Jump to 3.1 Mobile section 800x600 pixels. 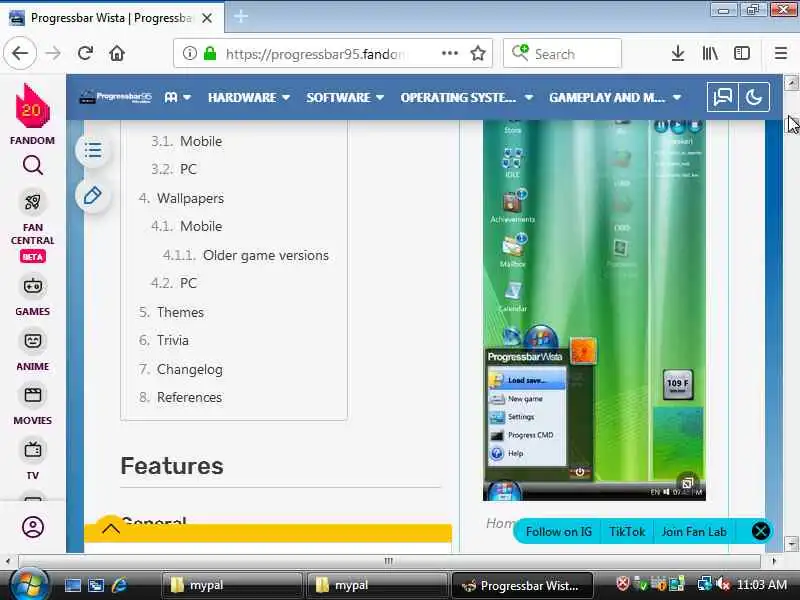coord(186,141)
